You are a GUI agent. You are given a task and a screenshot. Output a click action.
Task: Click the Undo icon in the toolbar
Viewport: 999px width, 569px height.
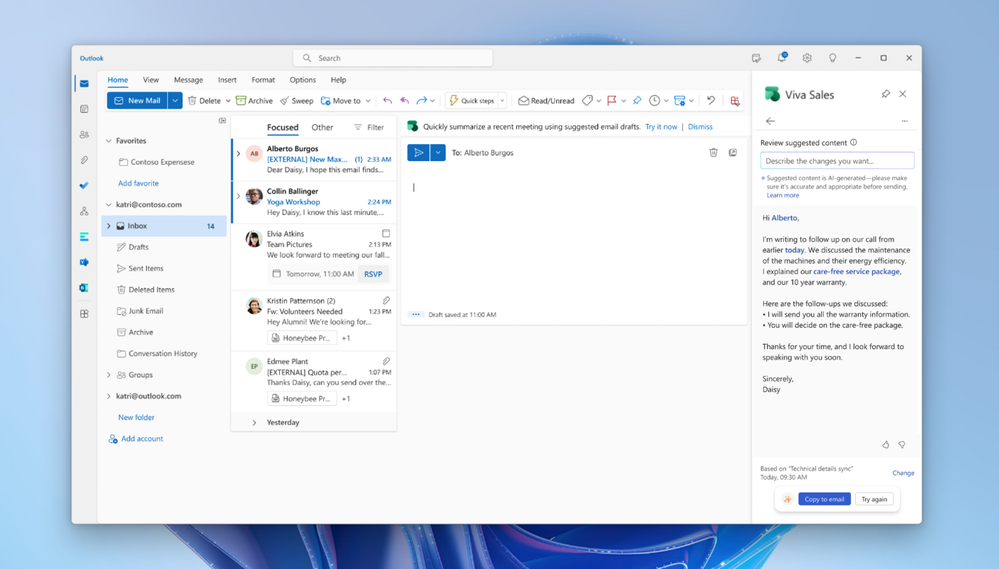coord(711,101)
